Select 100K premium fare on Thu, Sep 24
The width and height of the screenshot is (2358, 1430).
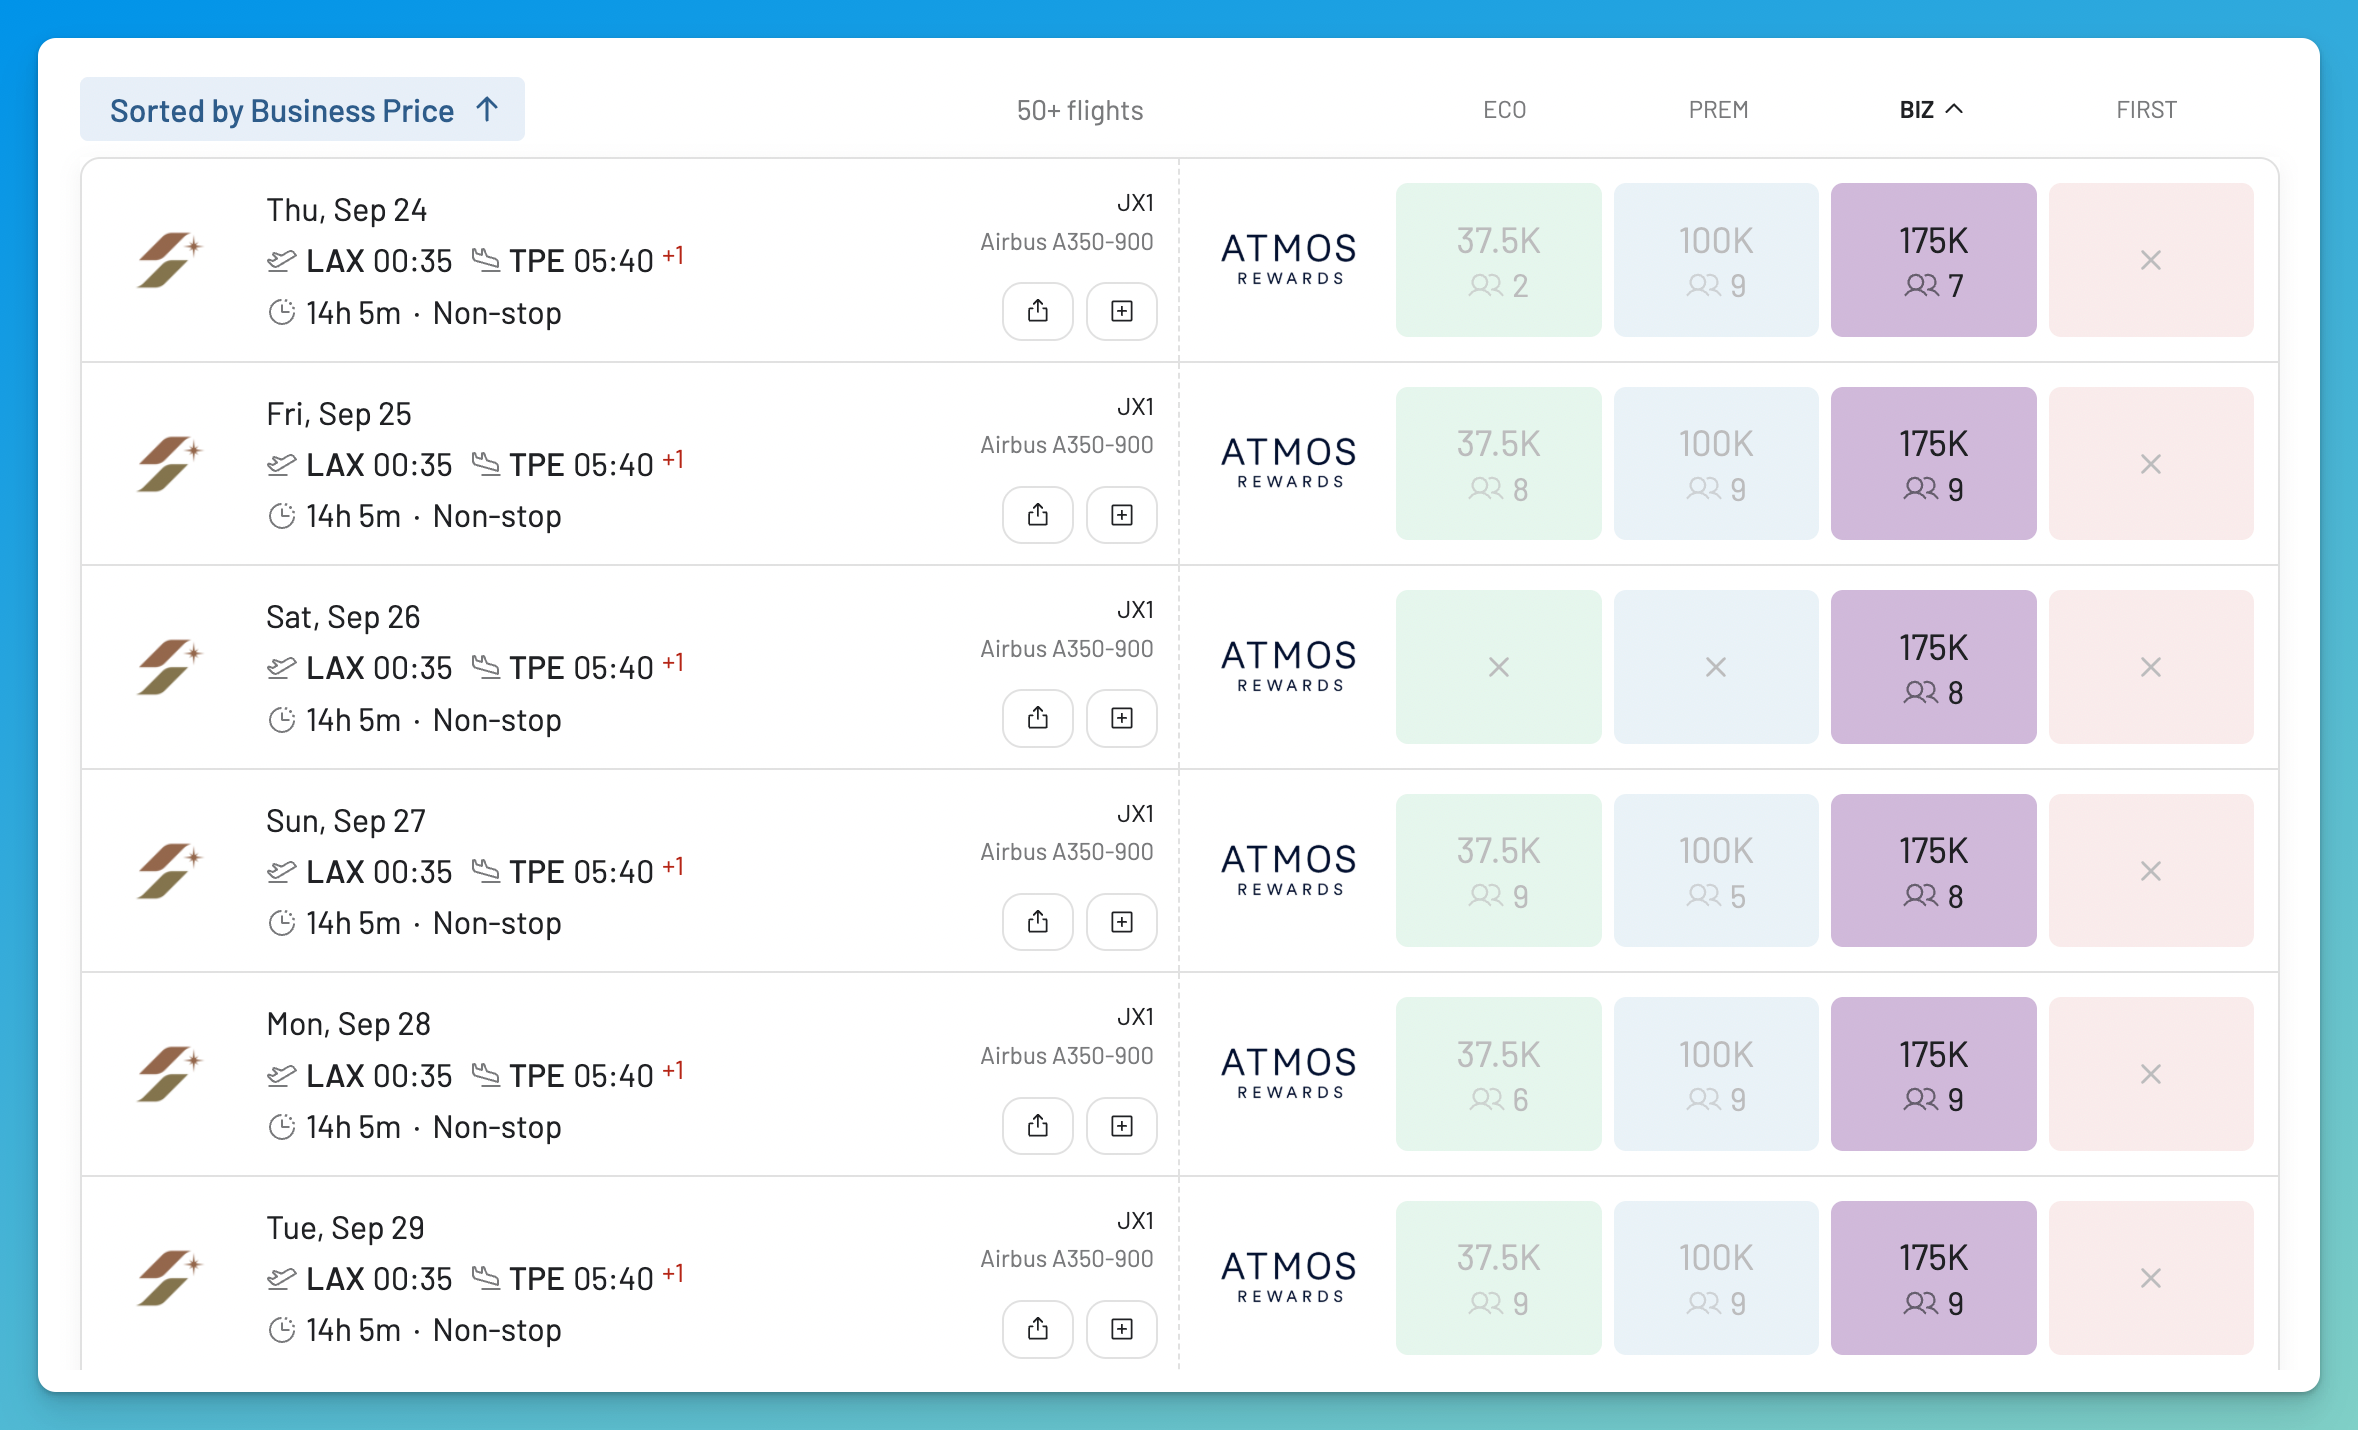click(x=1716, y=260)
